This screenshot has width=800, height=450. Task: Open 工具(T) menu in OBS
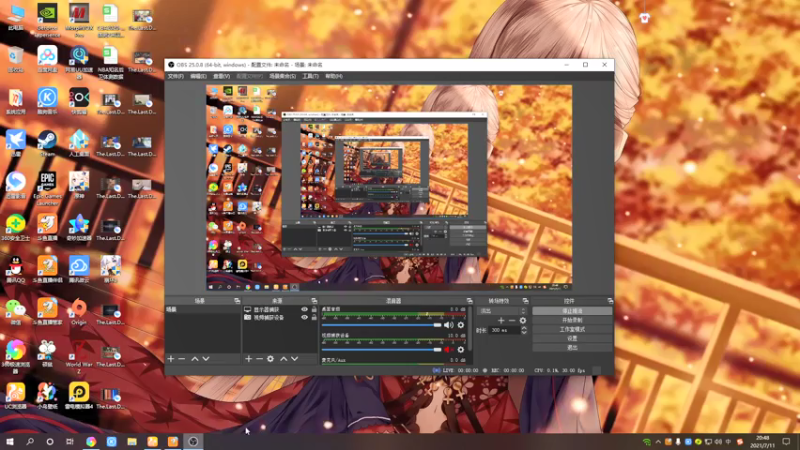coord(310,76)
